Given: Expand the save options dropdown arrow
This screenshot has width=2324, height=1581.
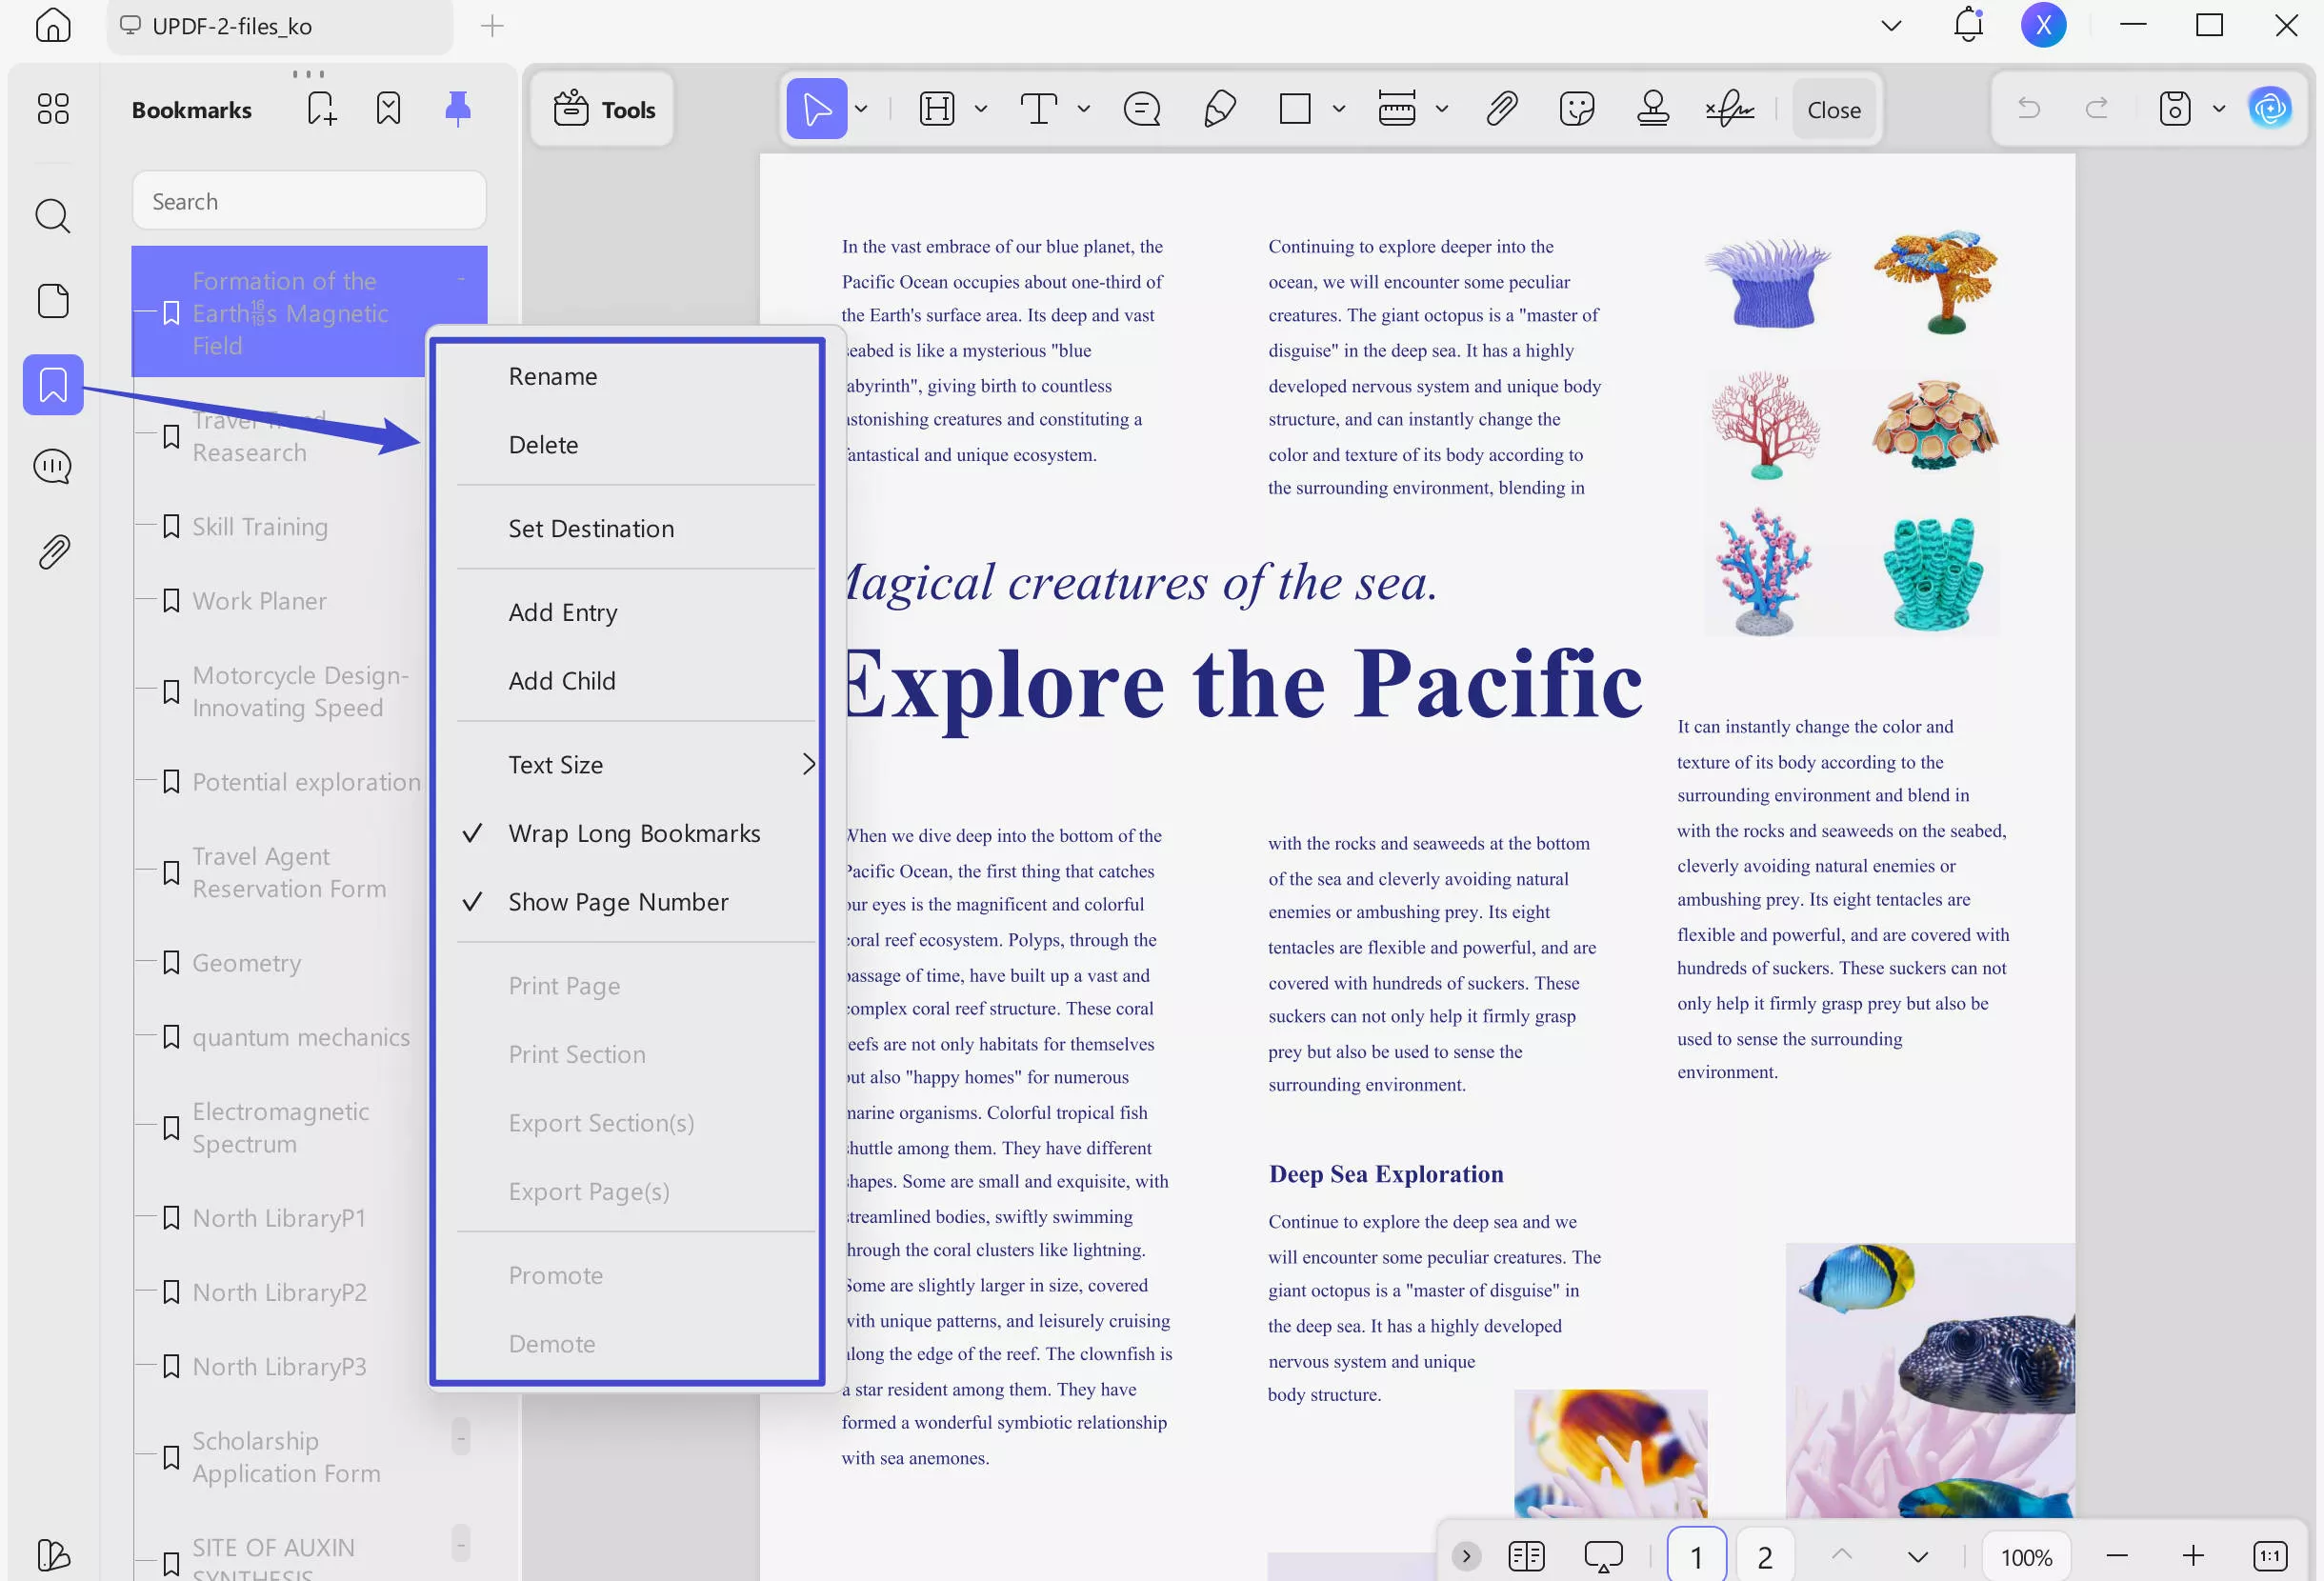Looking at the screenshot, I should click(2218, 108).
